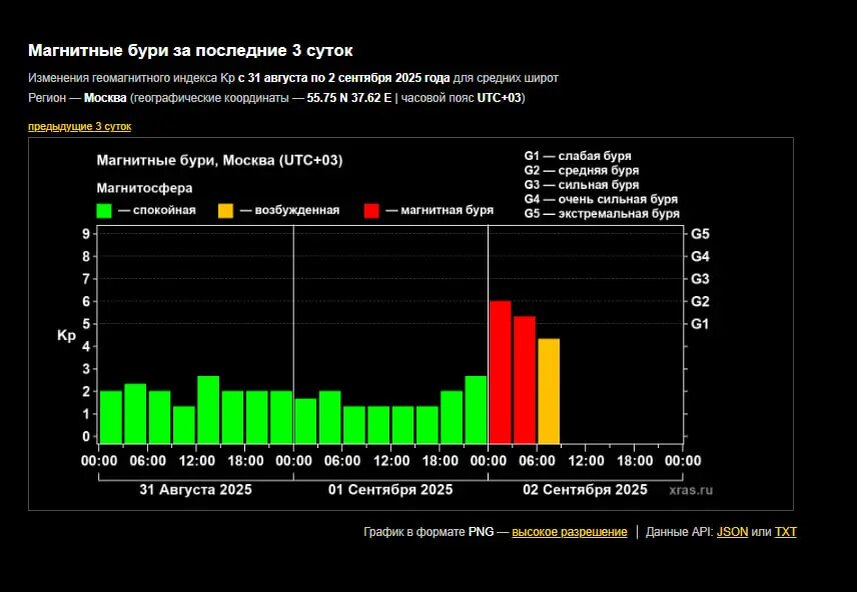857x592 pixels.
Task: Click the 'Магнитные бури за последние 3 суток' heading
Action: (x=190, y=50)
